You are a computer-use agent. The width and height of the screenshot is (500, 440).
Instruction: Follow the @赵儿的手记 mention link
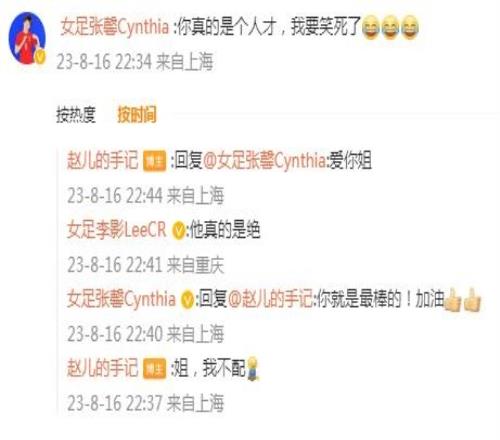pos(271,298)
